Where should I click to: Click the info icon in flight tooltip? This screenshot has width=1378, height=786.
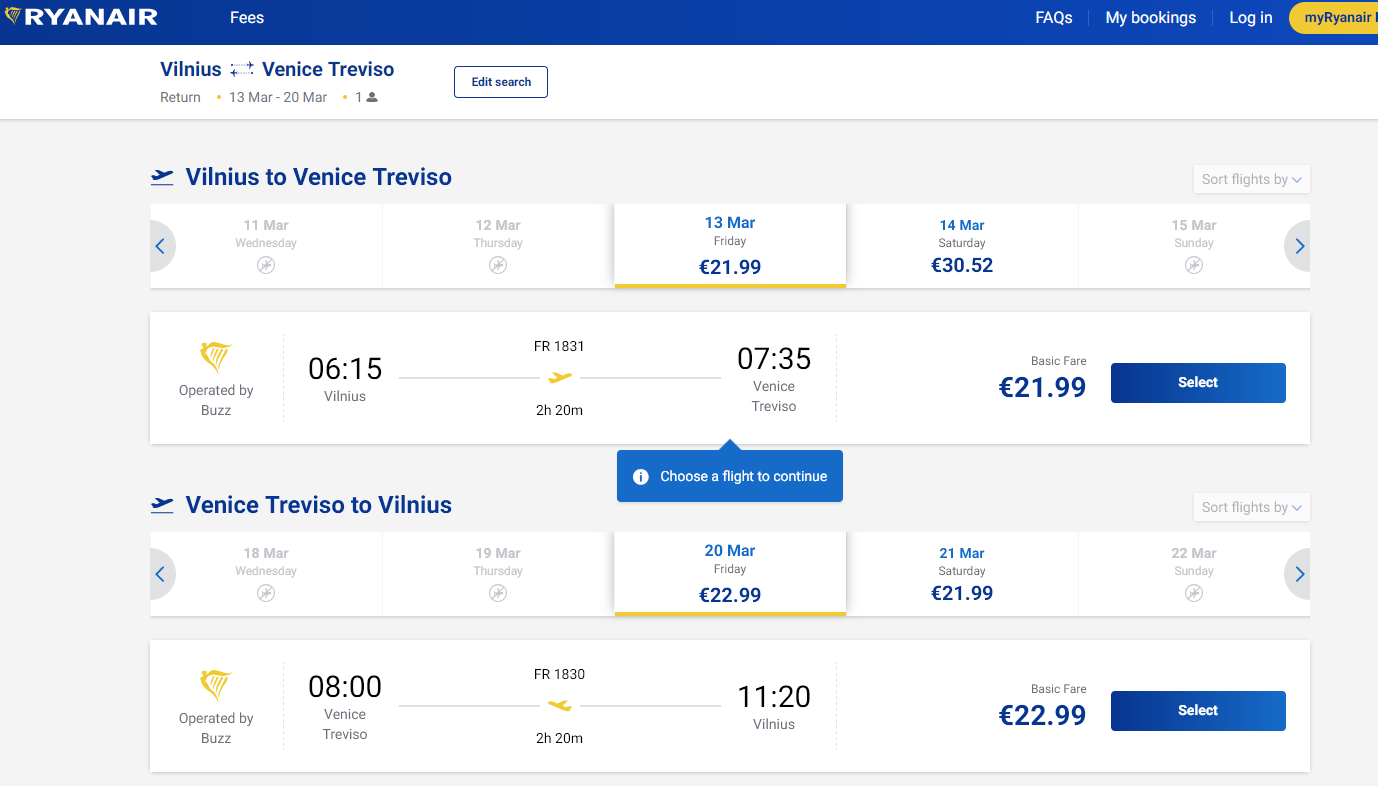[x=641, y=477]
